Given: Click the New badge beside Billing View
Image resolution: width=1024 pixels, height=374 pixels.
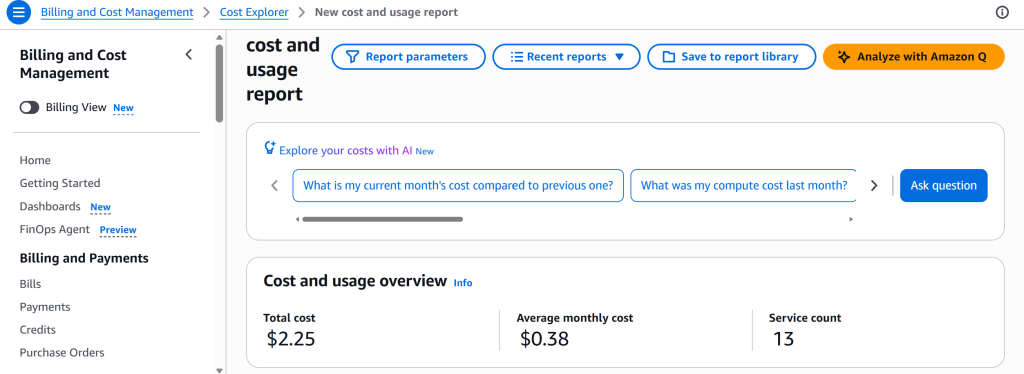Looking at the screenshot, I should point(123,108).
